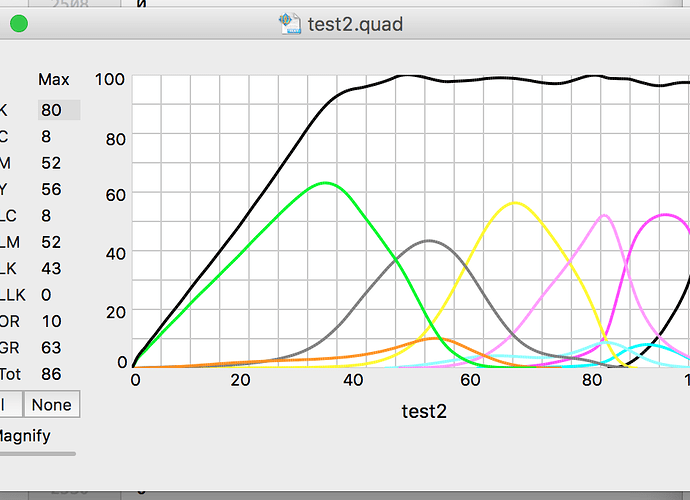The width and height of the screenshot is (690, 500).
Task: Select the OR channel max value 10
Action: [x=52, y=321]
